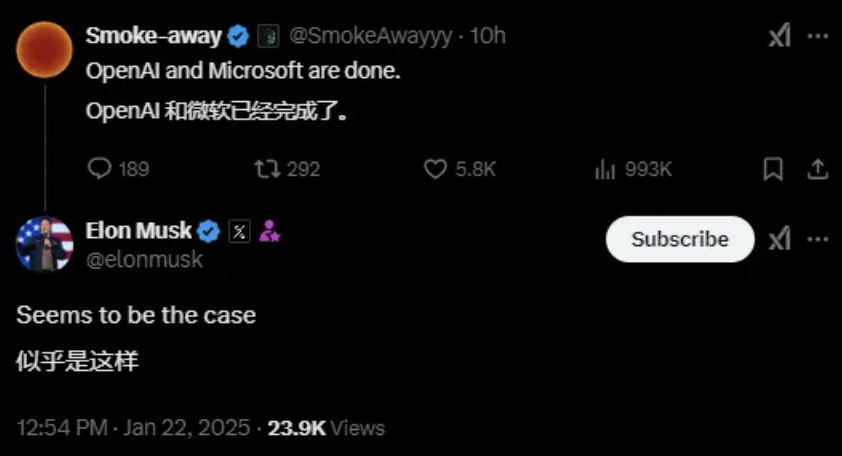Open the 12:54 PM Jan 22, 2025 timestamp

tap(133, 428)
